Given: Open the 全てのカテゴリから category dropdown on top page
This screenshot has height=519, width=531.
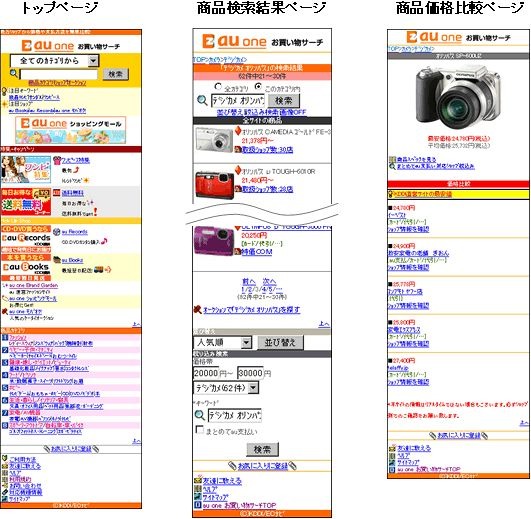Looking at the screenshot, I should click(x=55, y=61).
